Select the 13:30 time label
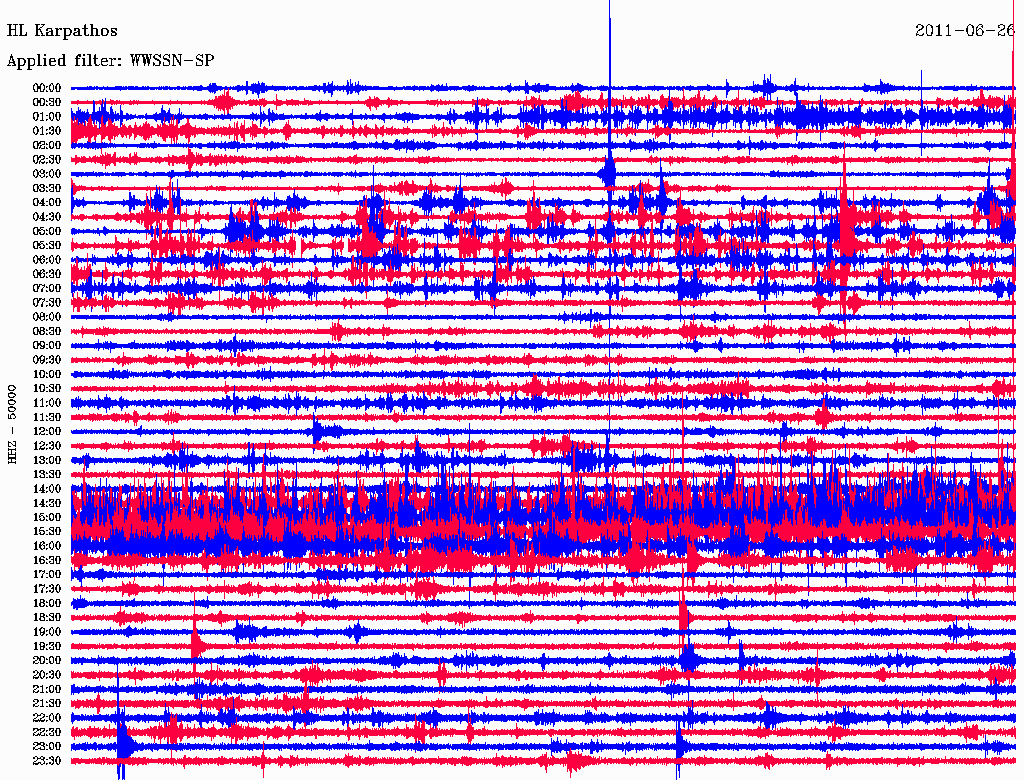This screenshot has height=780, width=1024. (47, 475)
